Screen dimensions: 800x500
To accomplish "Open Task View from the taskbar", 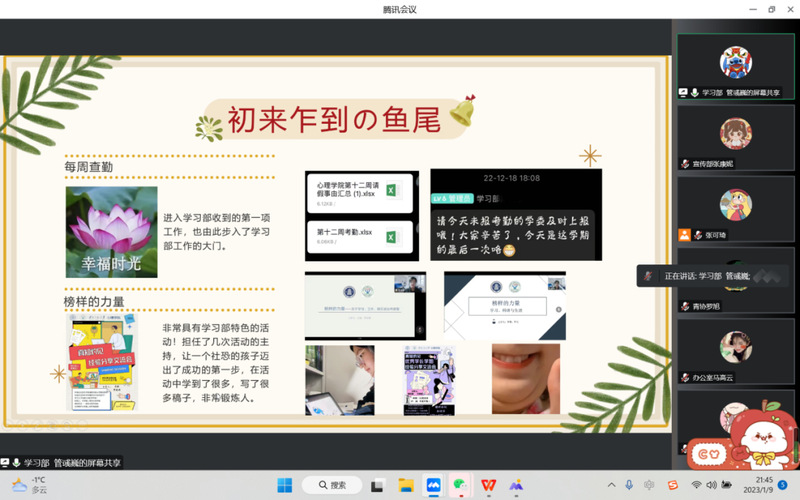I will 378,485.
